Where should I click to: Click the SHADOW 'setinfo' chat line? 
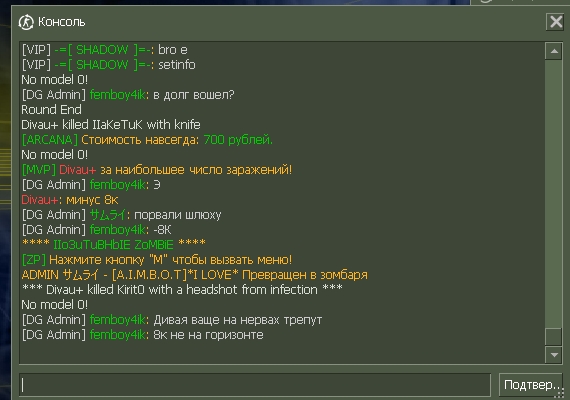pos(108,65)
